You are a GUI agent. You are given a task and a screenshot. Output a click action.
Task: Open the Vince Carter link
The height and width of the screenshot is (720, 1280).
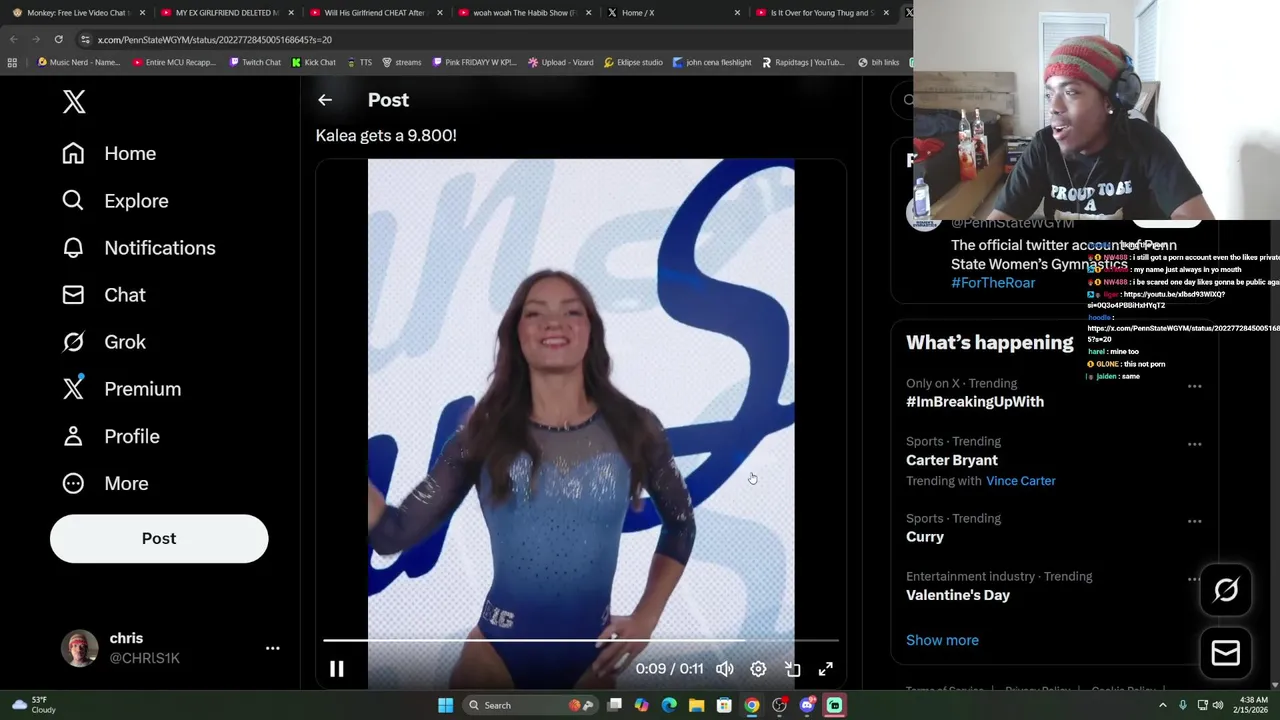pos(1021,481)
